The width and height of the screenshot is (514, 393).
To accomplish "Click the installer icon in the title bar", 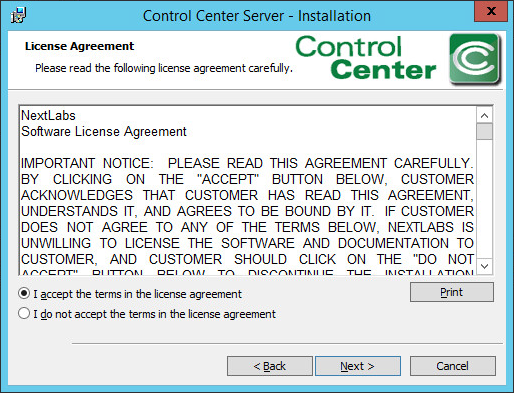I will click(x=18, y=15).
